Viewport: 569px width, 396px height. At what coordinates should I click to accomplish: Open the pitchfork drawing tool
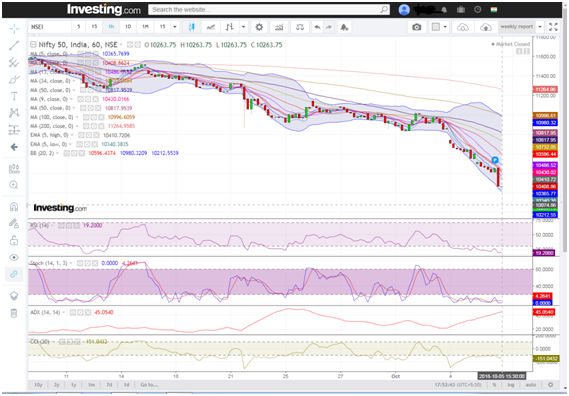tap(14, 62)
